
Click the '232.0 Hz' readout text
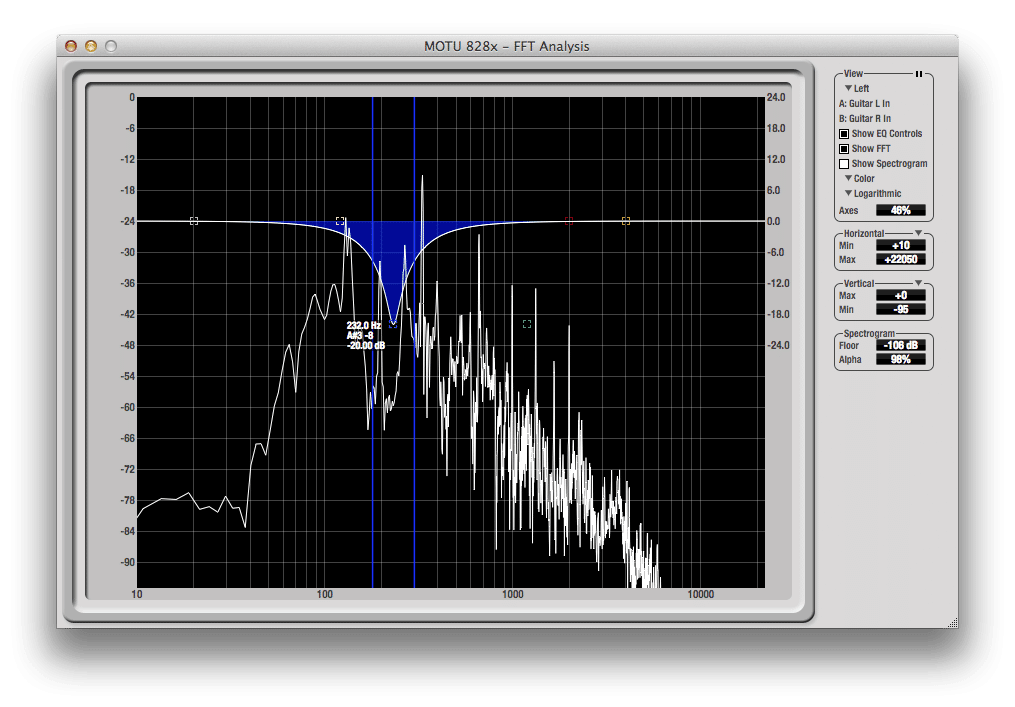point(364,326)
